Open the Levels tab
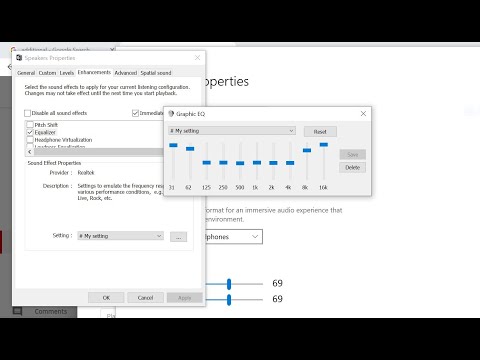 pyautogui.click(x=67, y=73)
